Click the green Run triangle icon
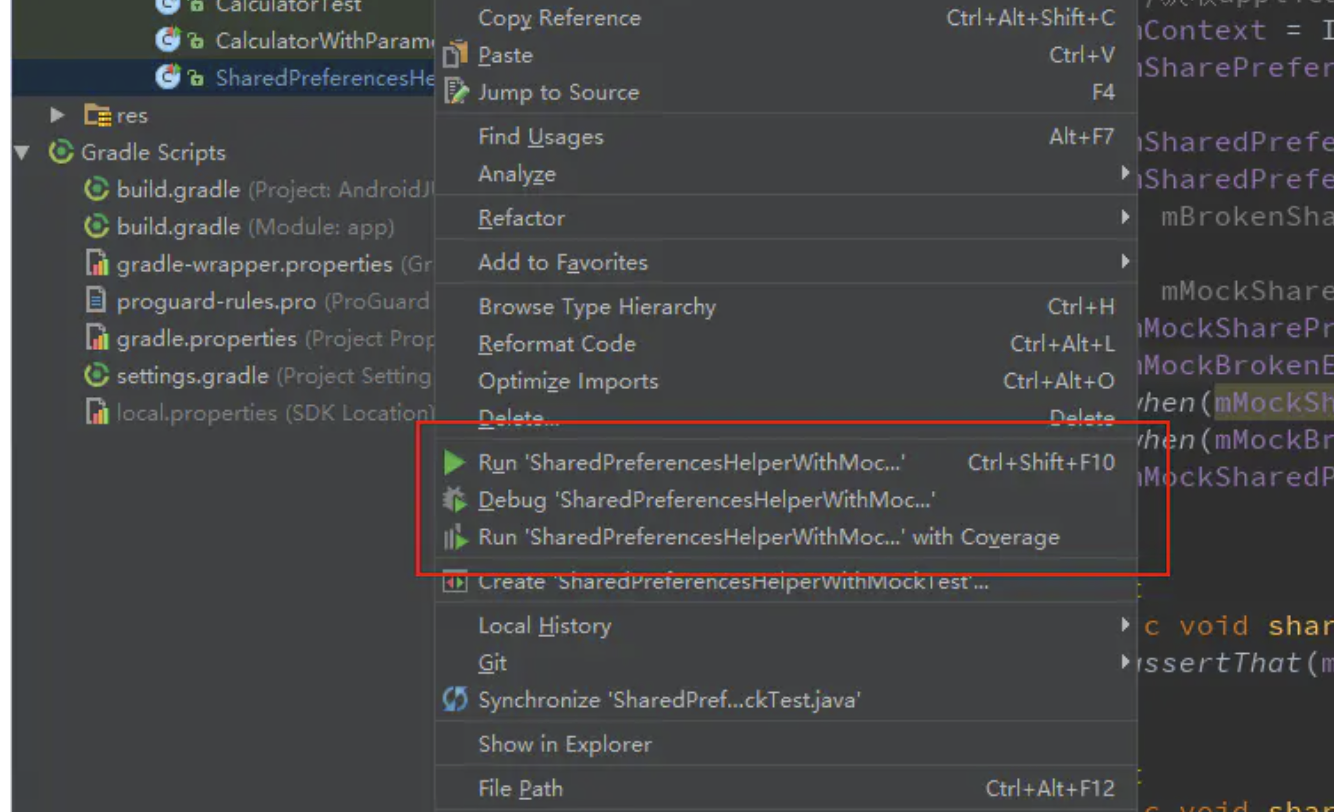1334x812 pixels. [x=455, y=462]
